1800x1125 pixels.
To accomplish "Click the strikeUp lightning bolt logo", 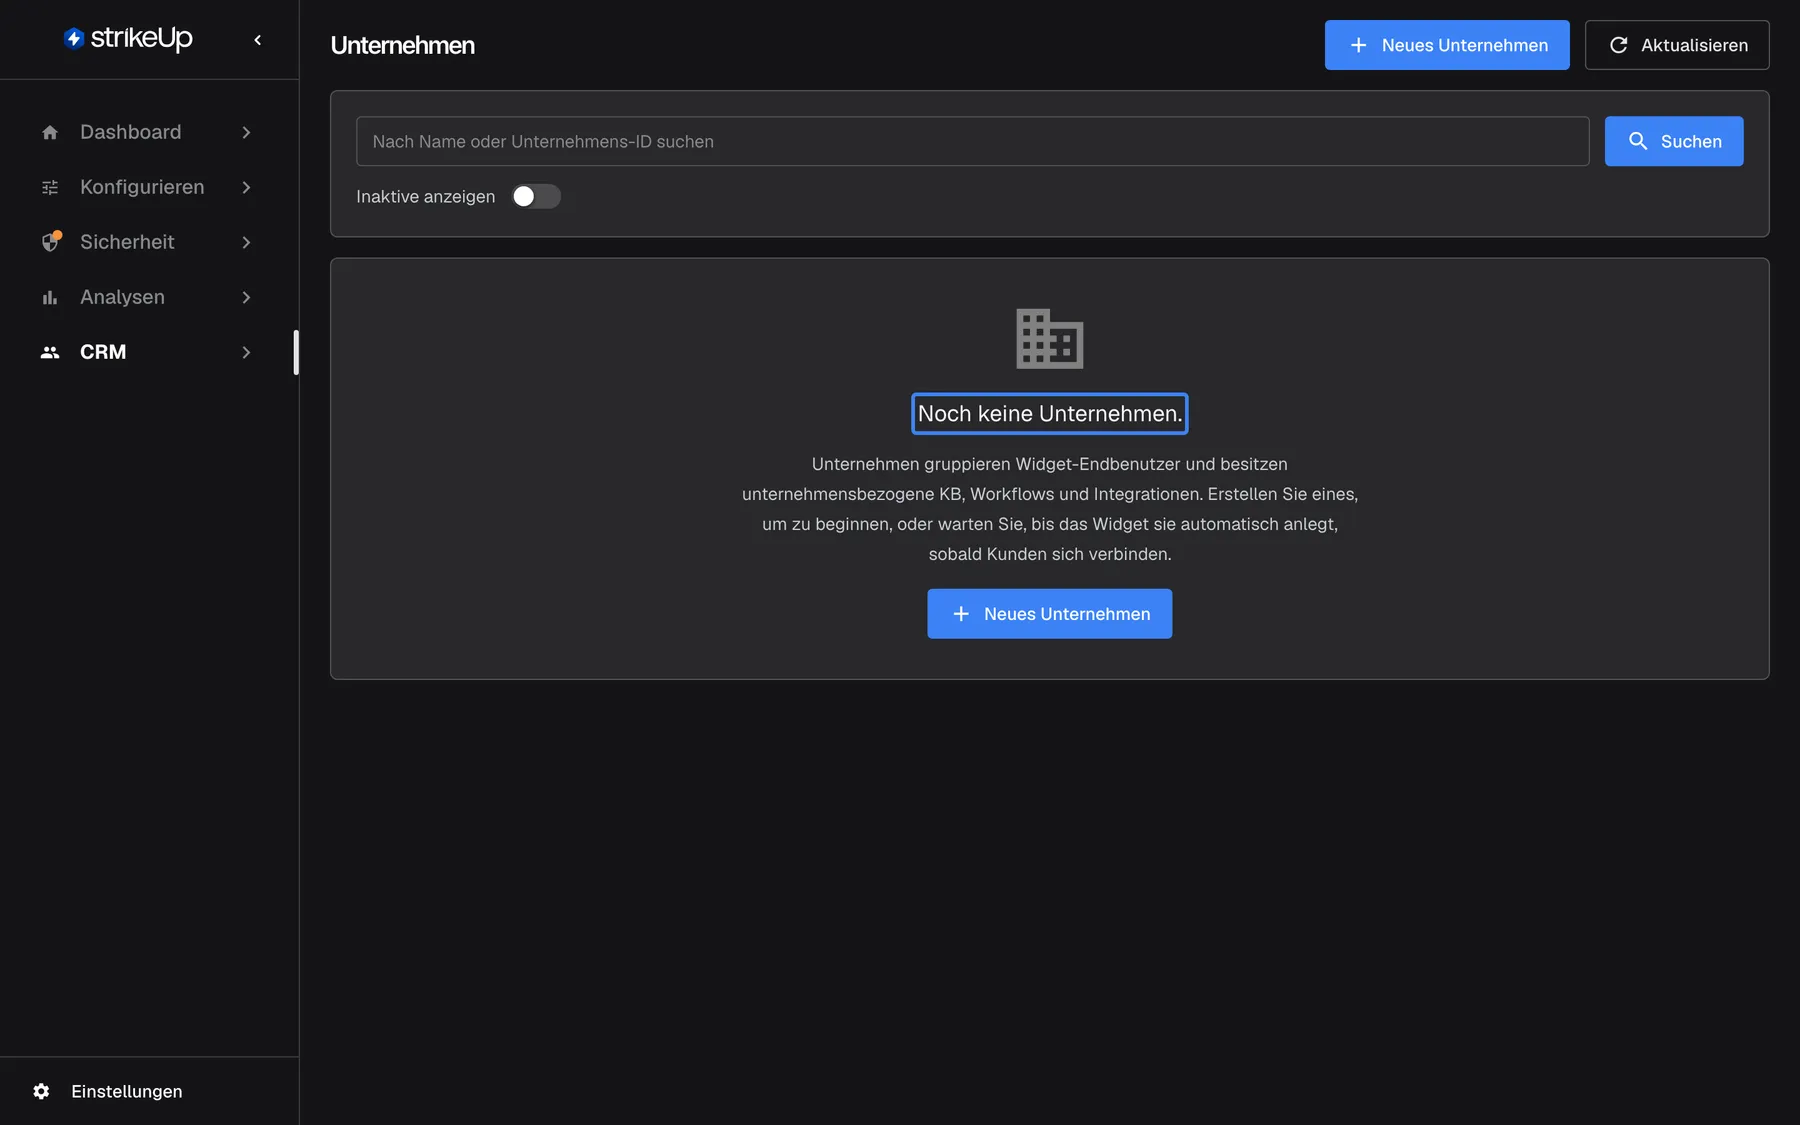I will click(x=73, y=38).
